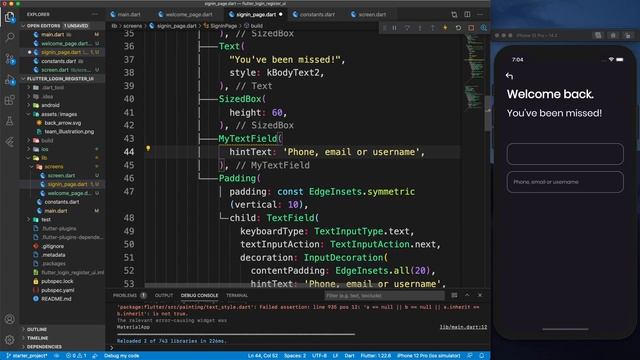Restart the debug session
The image size is (640, 360).
[458, 28]
